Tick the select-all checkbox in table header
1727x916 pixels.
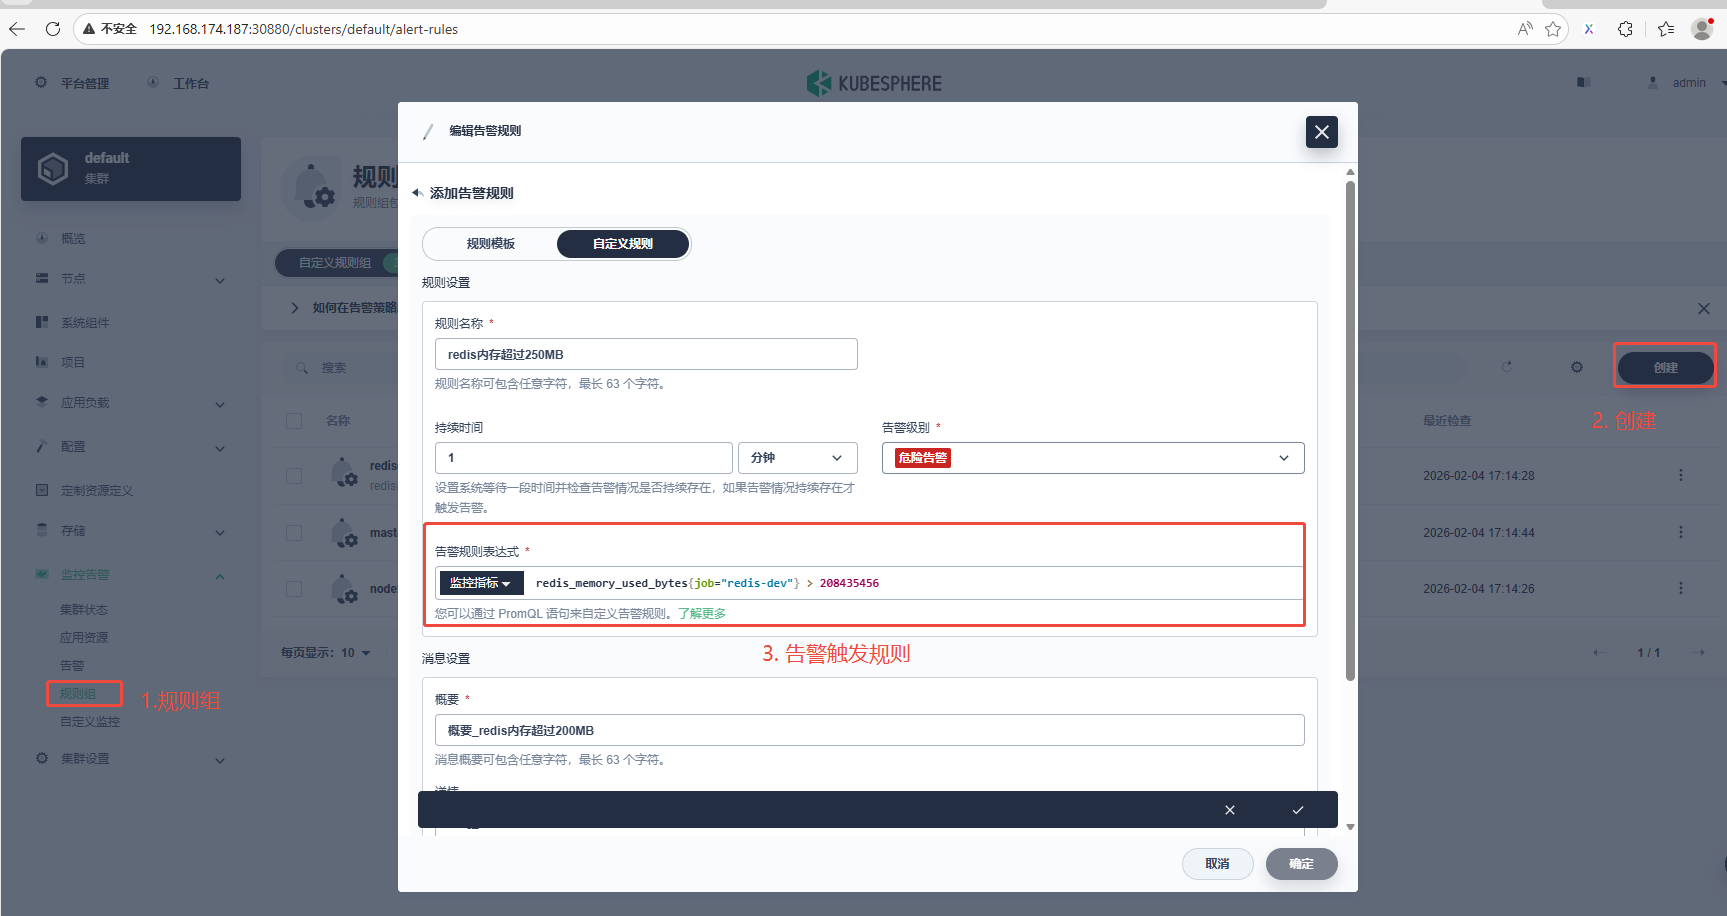[294, 421]
